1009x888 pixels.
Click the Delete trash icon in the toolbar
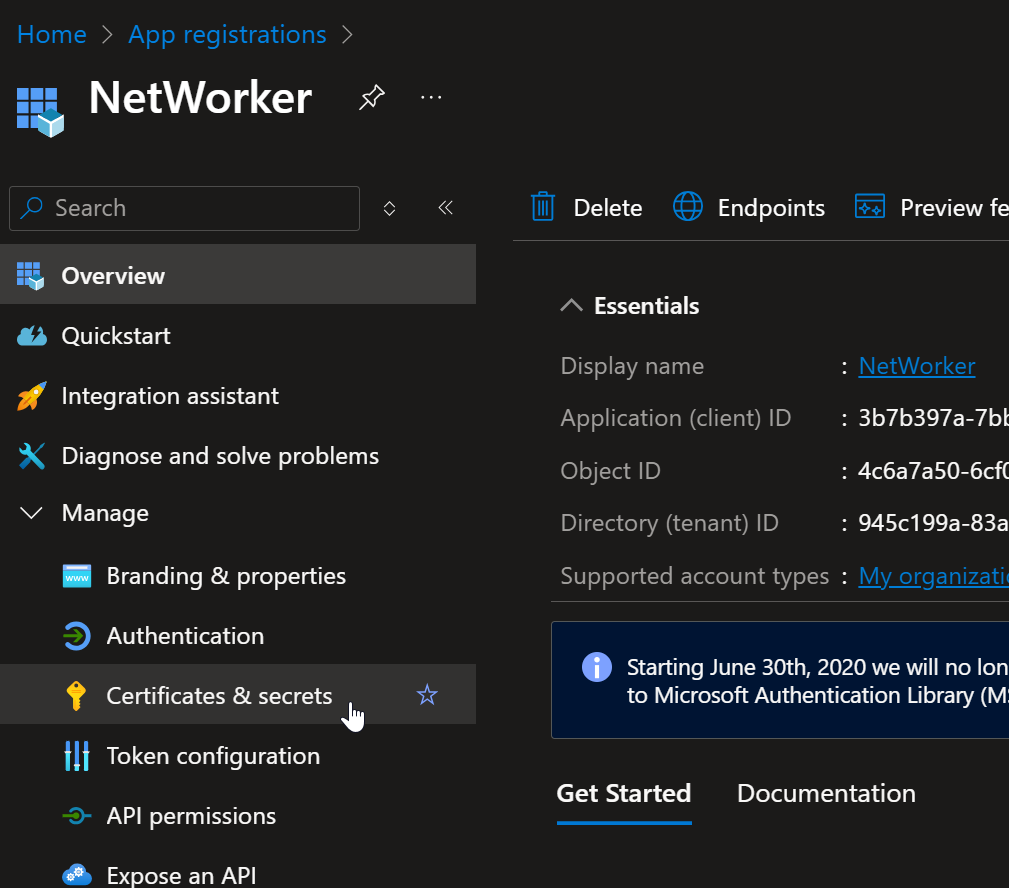click(x=543, y=207)
